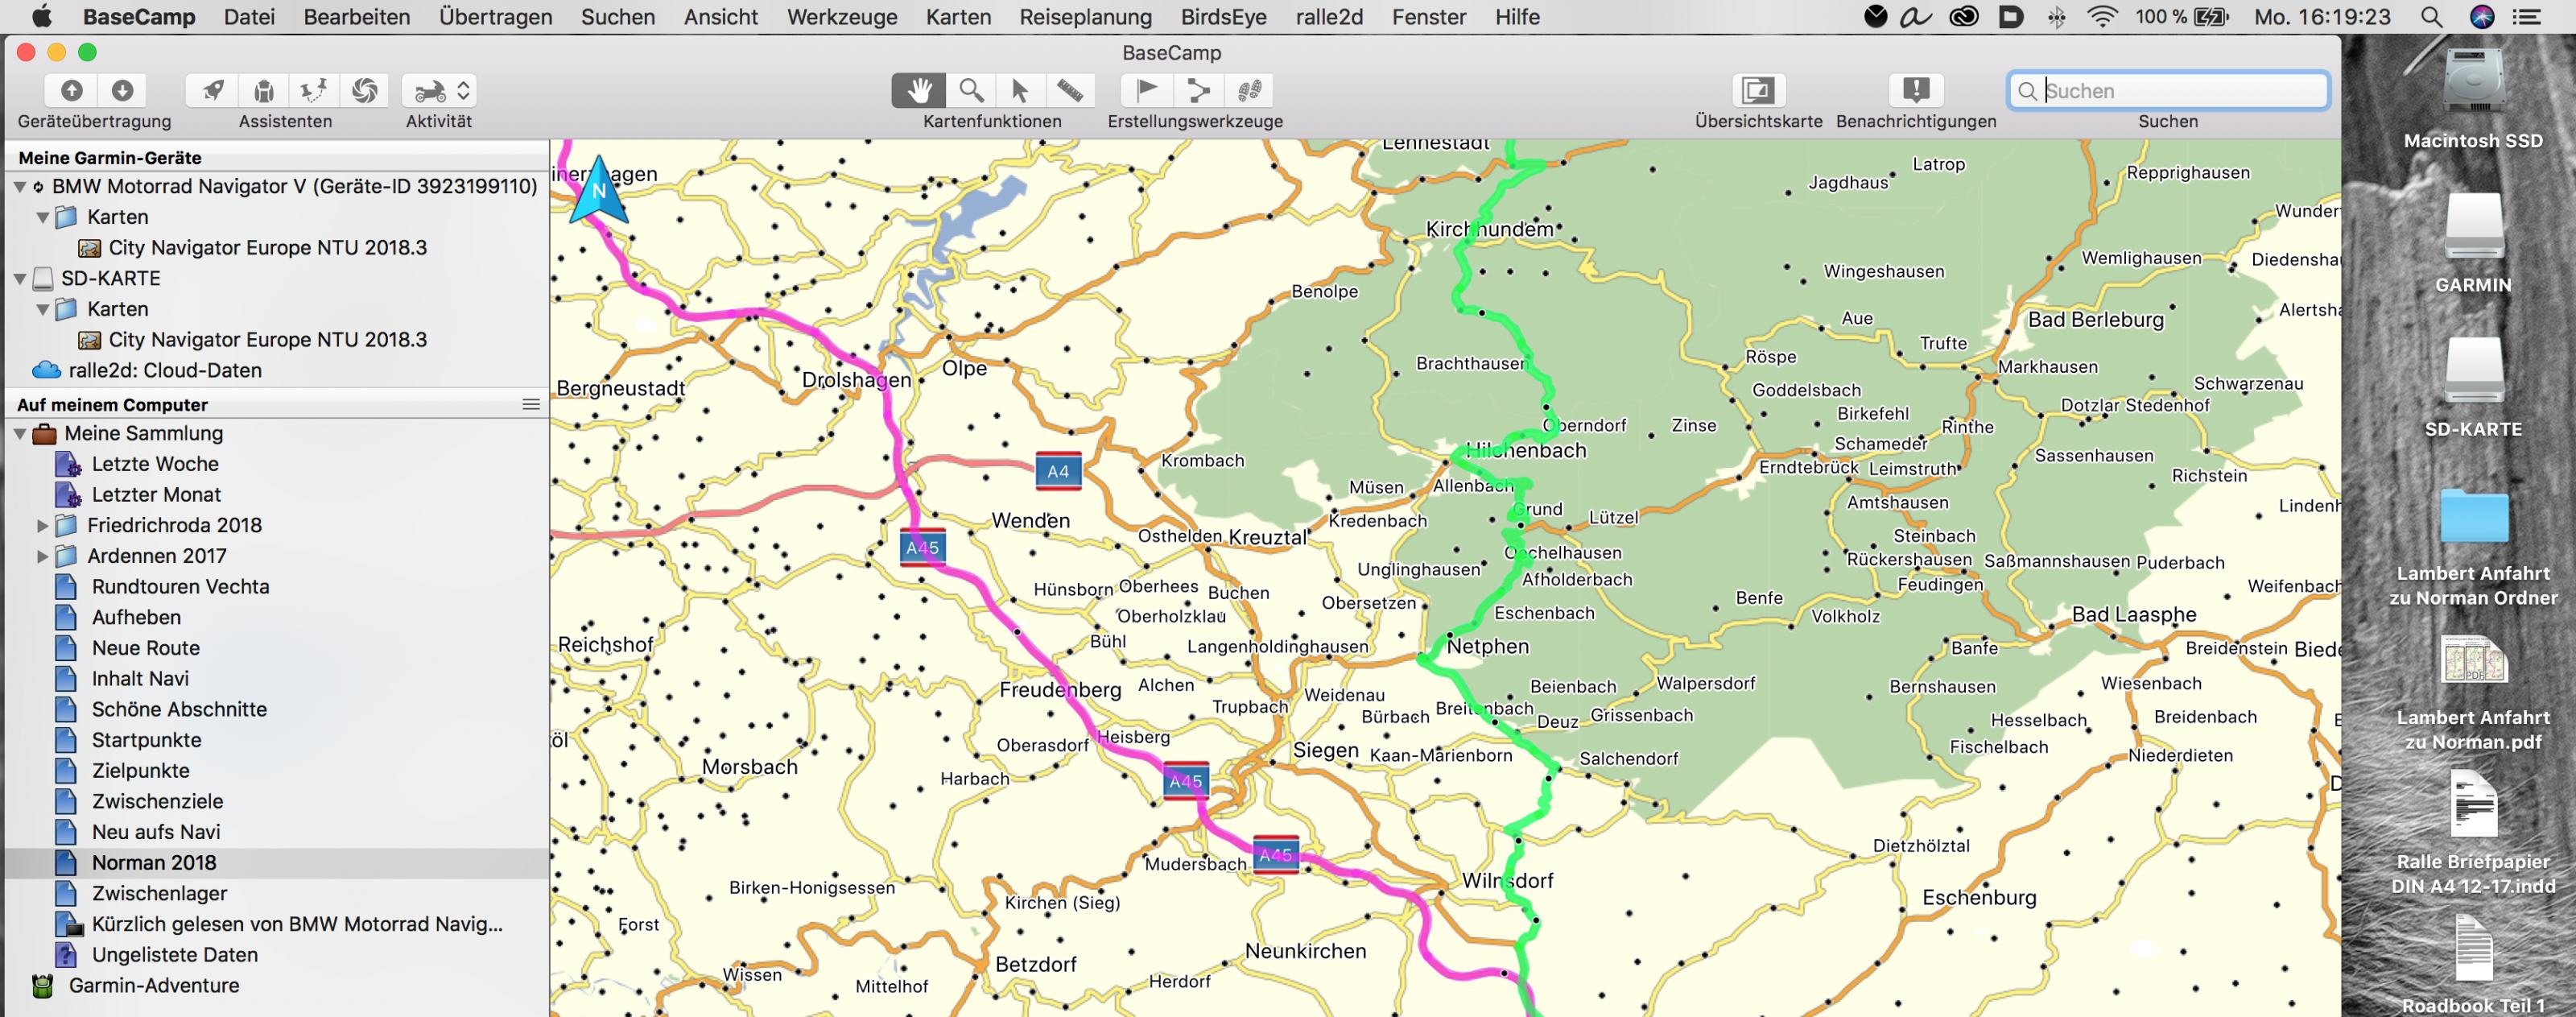The height and width of the screenshot is (1017, 2576).
Task: Expand the Friedrichroda 2018 folder
Action: click(42, 525)
